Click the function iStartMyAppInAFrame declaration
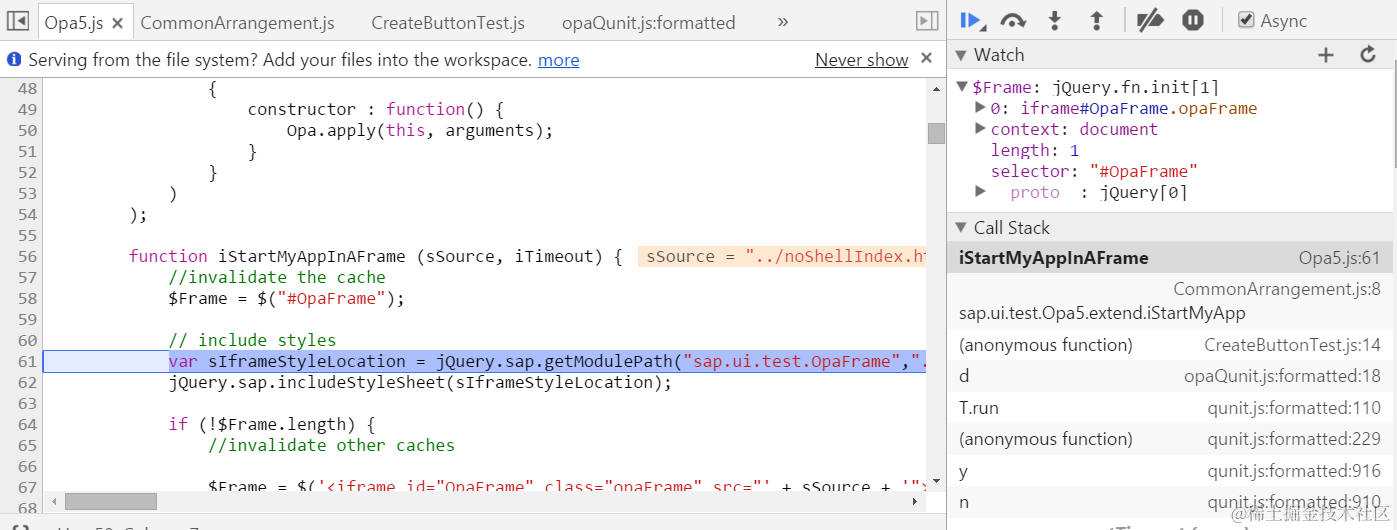Image resolution: width=1397 pixels, height=530 pixels. click(376, 256)
